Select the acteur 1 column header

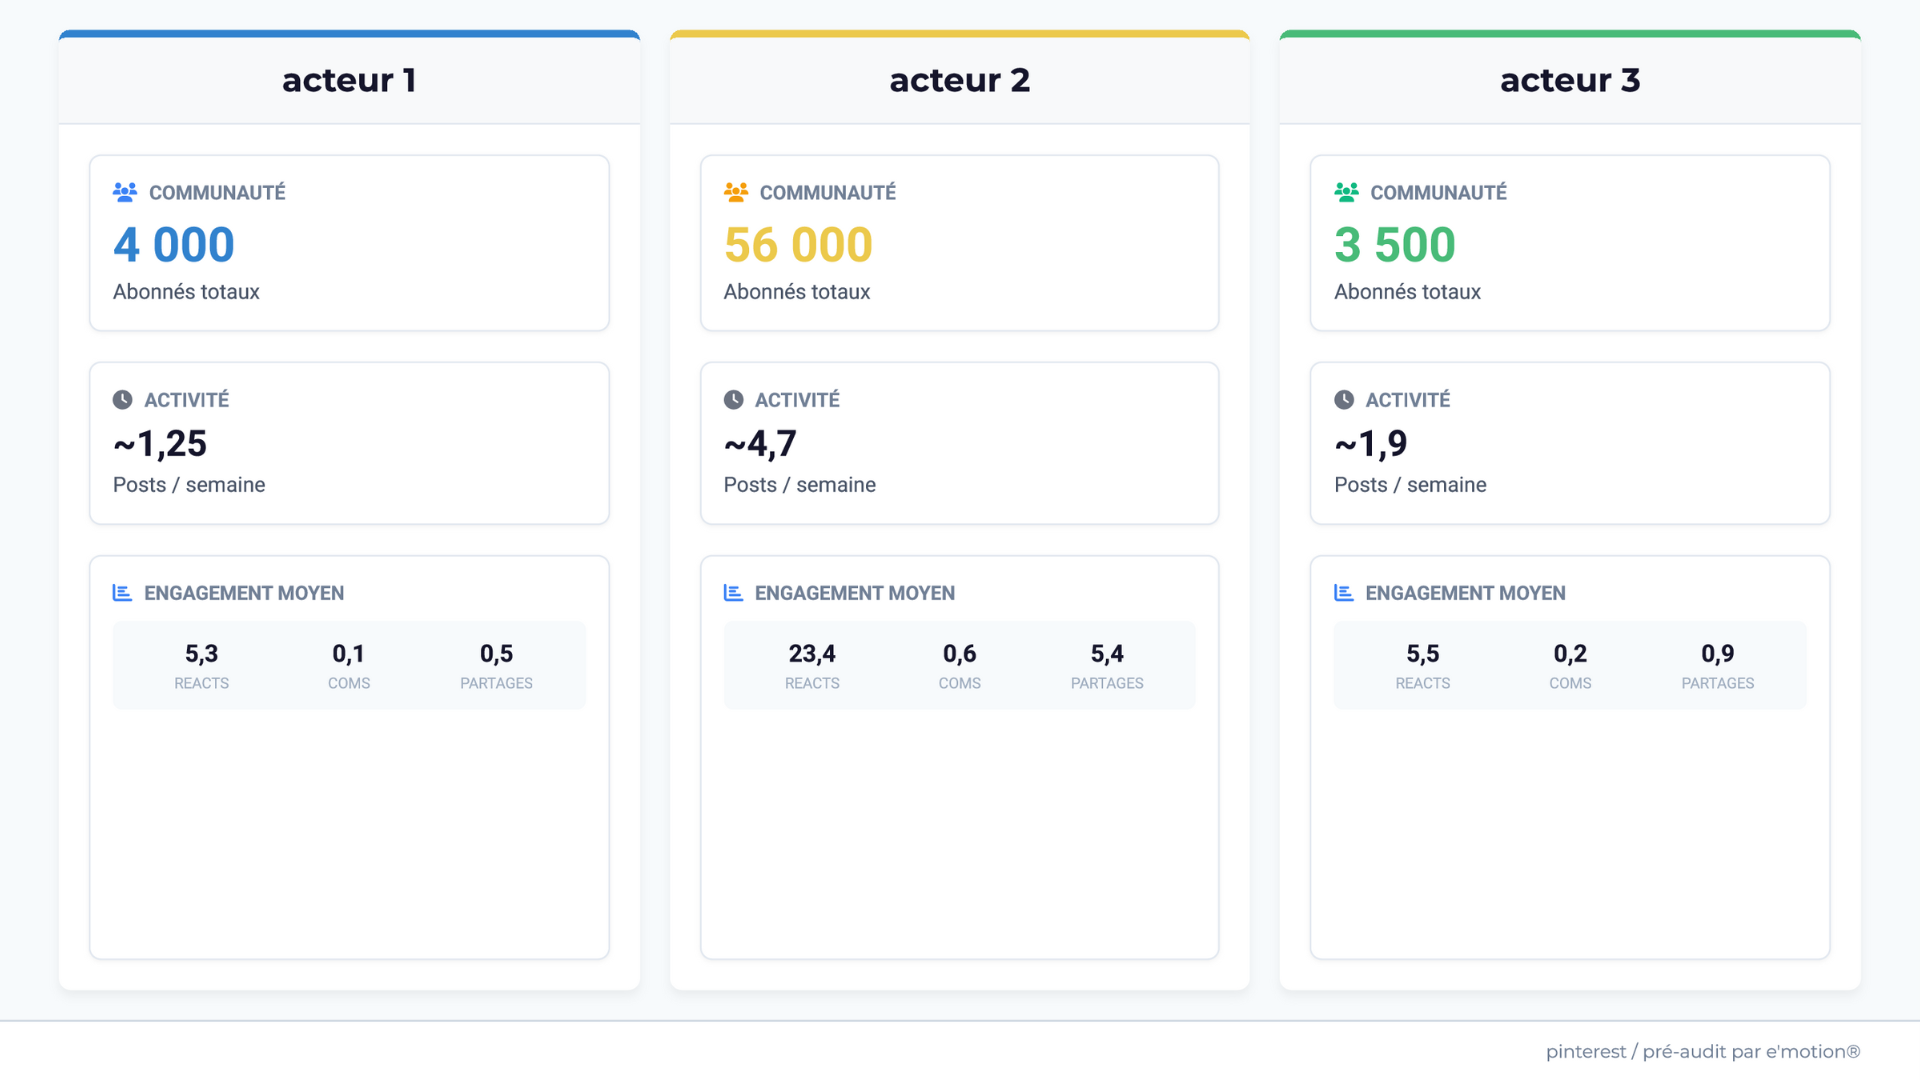coord(349,80)
